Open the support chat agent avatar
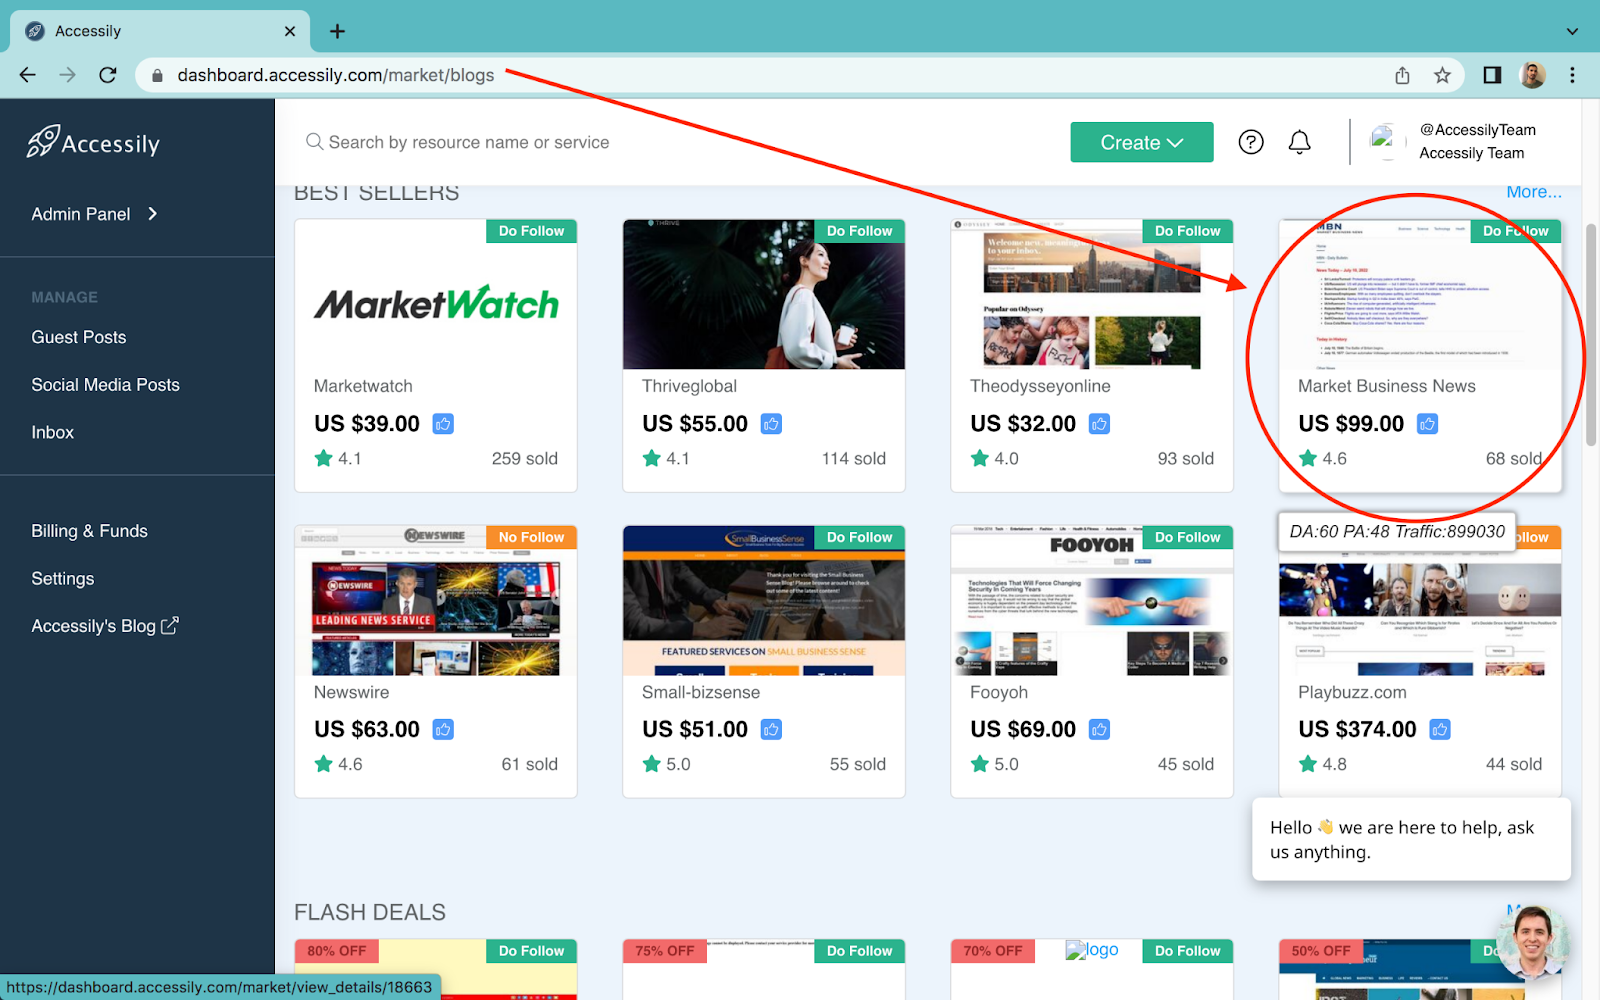 1534,942
